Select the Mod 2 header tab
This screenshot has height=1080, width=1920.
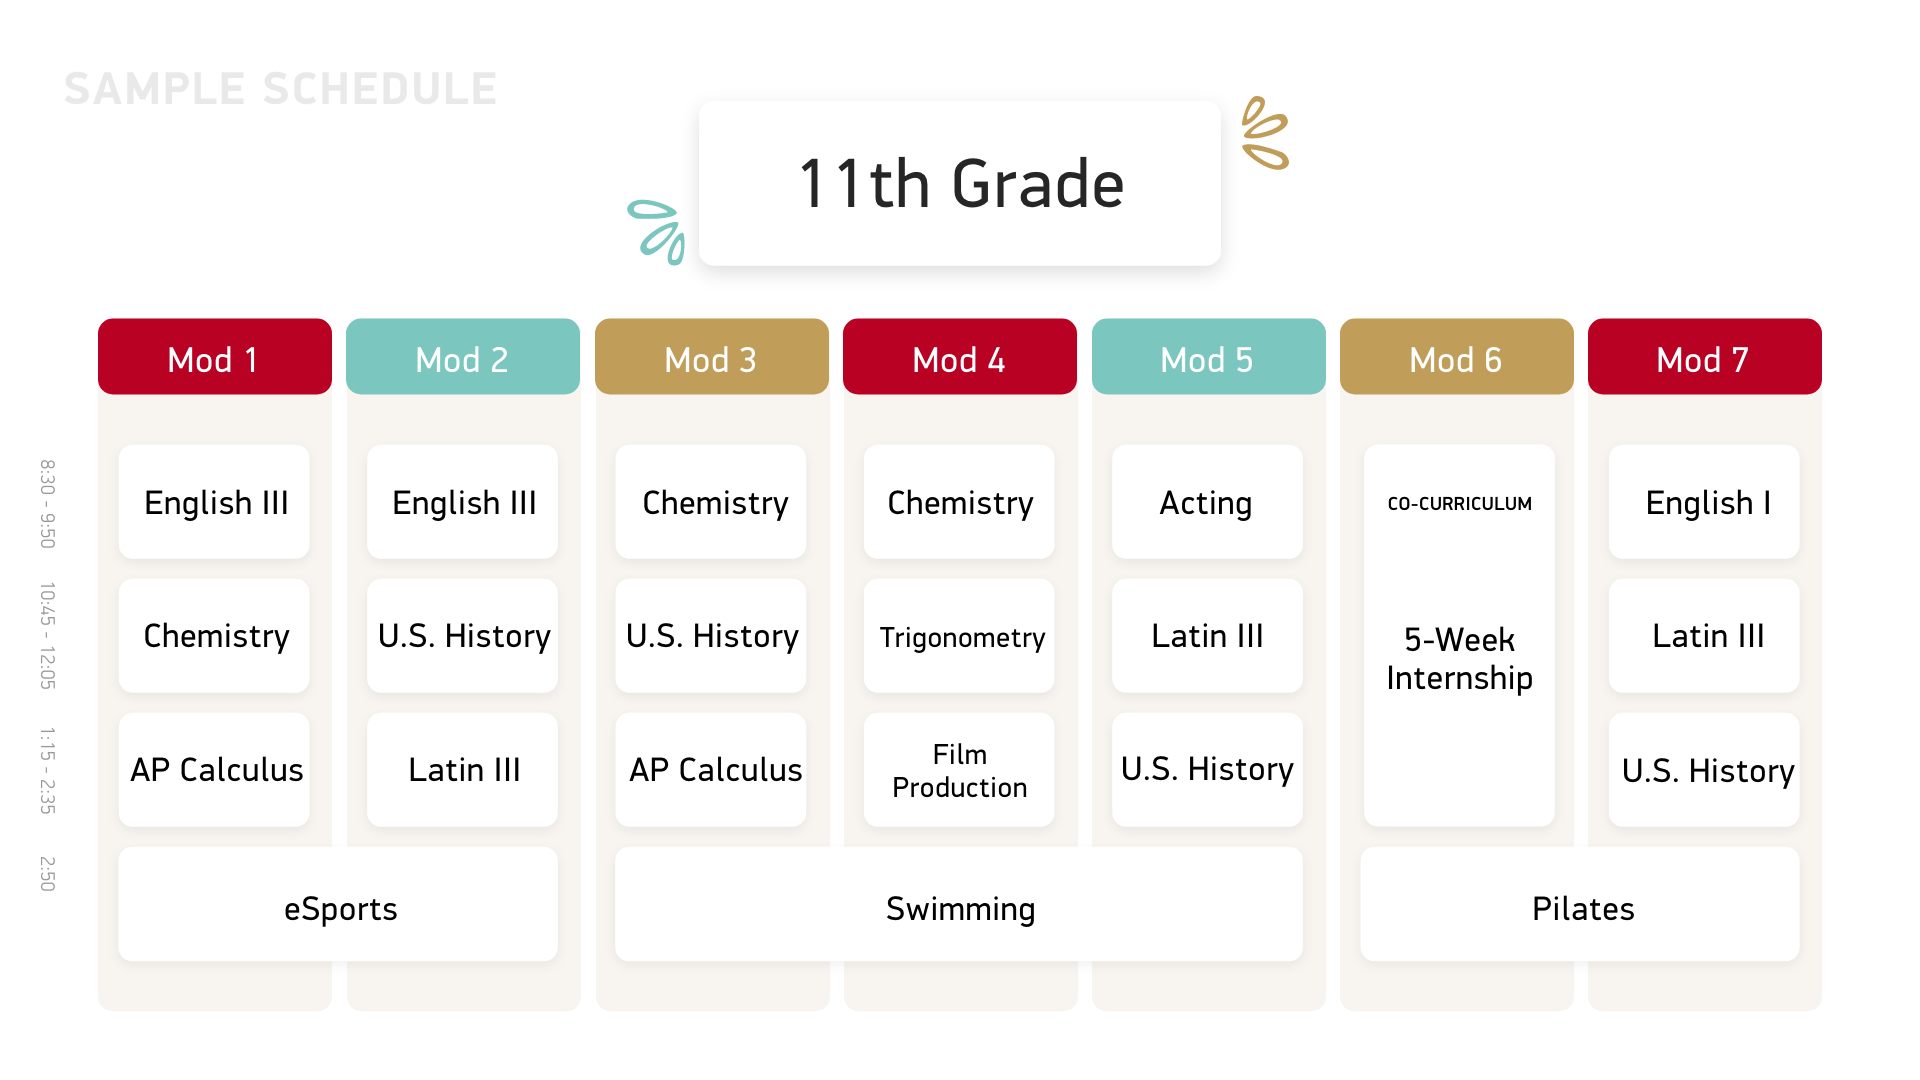[463, 357]
